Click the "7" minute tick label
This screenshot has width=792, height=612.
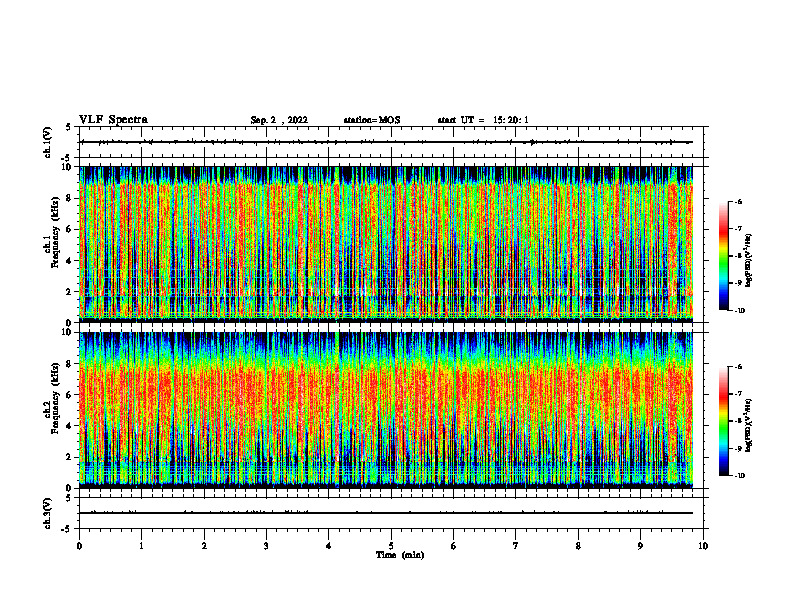516,546
